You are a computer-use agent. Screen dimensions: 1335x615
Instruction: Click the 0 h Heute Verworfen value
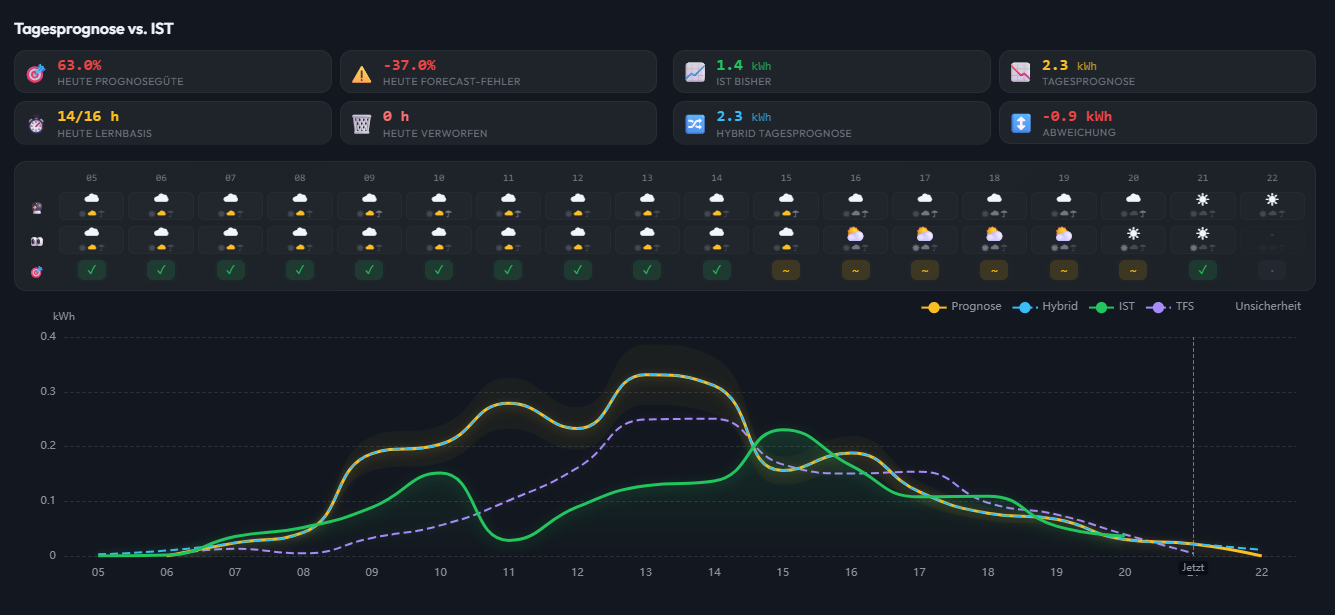397,116
